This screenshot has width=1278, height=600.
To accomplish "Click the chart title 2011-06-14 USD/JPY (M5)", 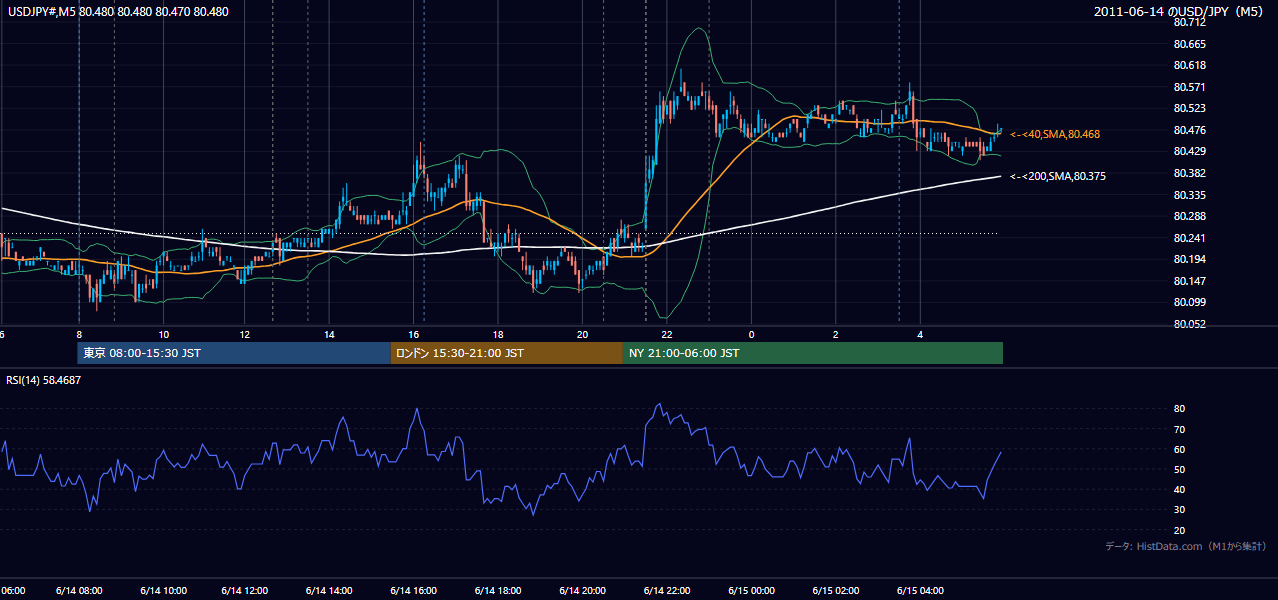I will tap(1180, 12).
